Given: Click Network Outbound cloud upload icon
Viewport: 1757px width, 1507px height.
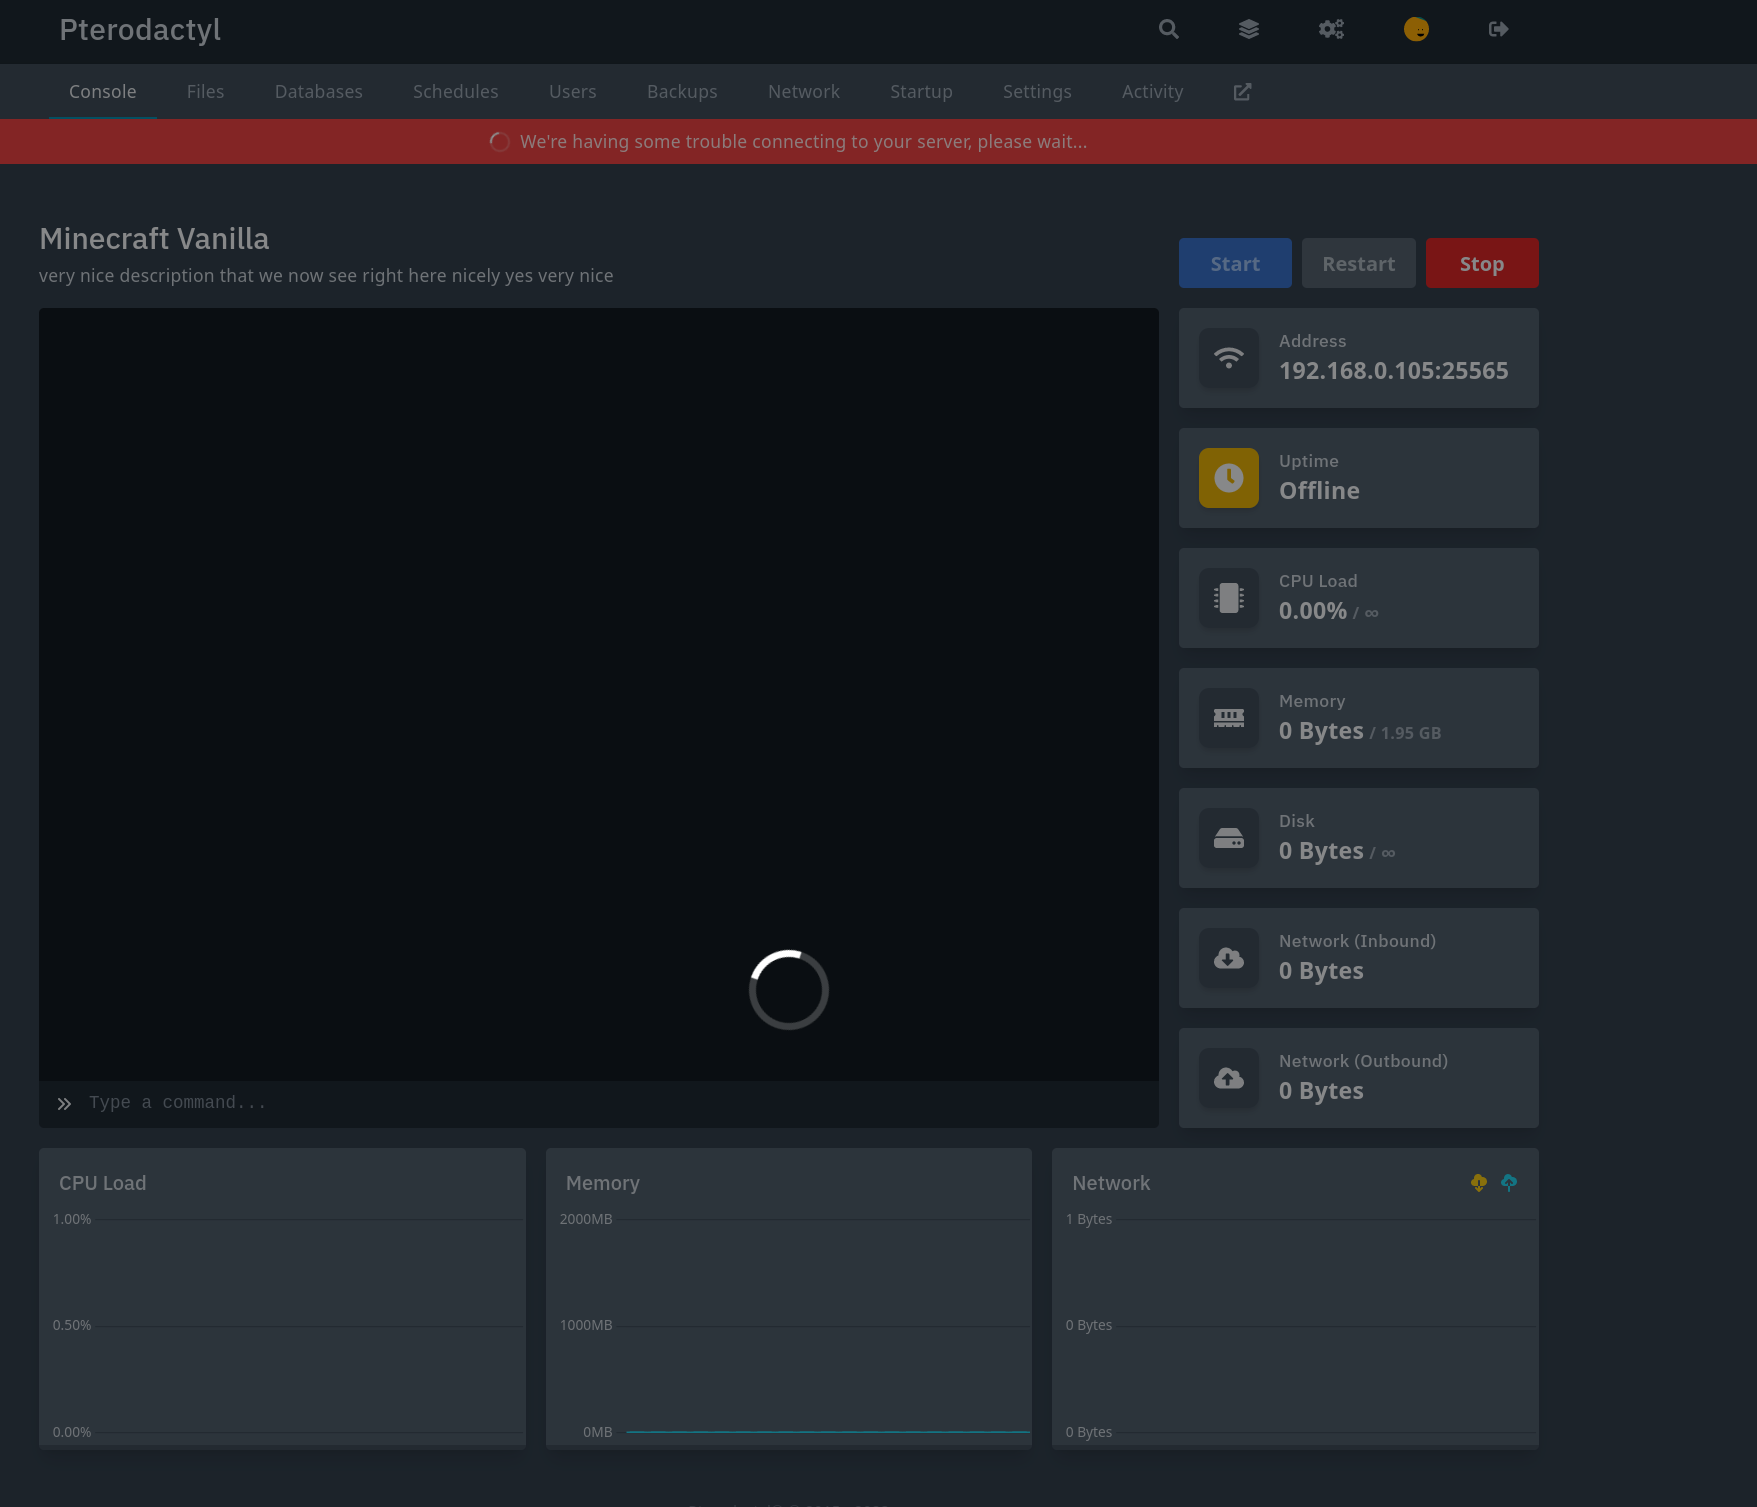Looking at the screenshot, I should point(1229,1078).
